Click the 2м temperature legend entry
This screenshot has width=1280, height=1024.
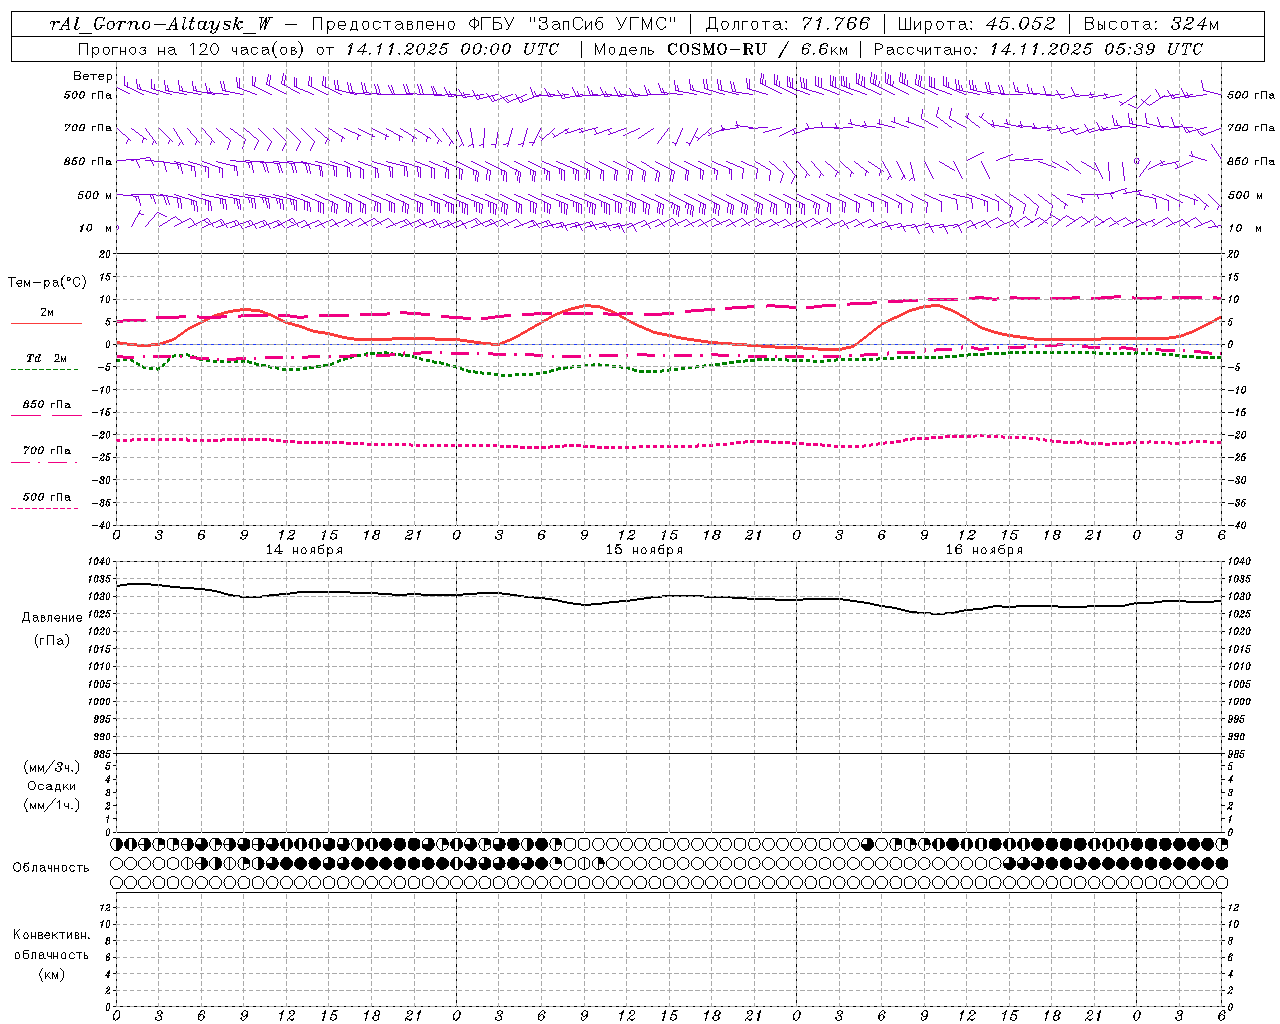tap(47, 313)
